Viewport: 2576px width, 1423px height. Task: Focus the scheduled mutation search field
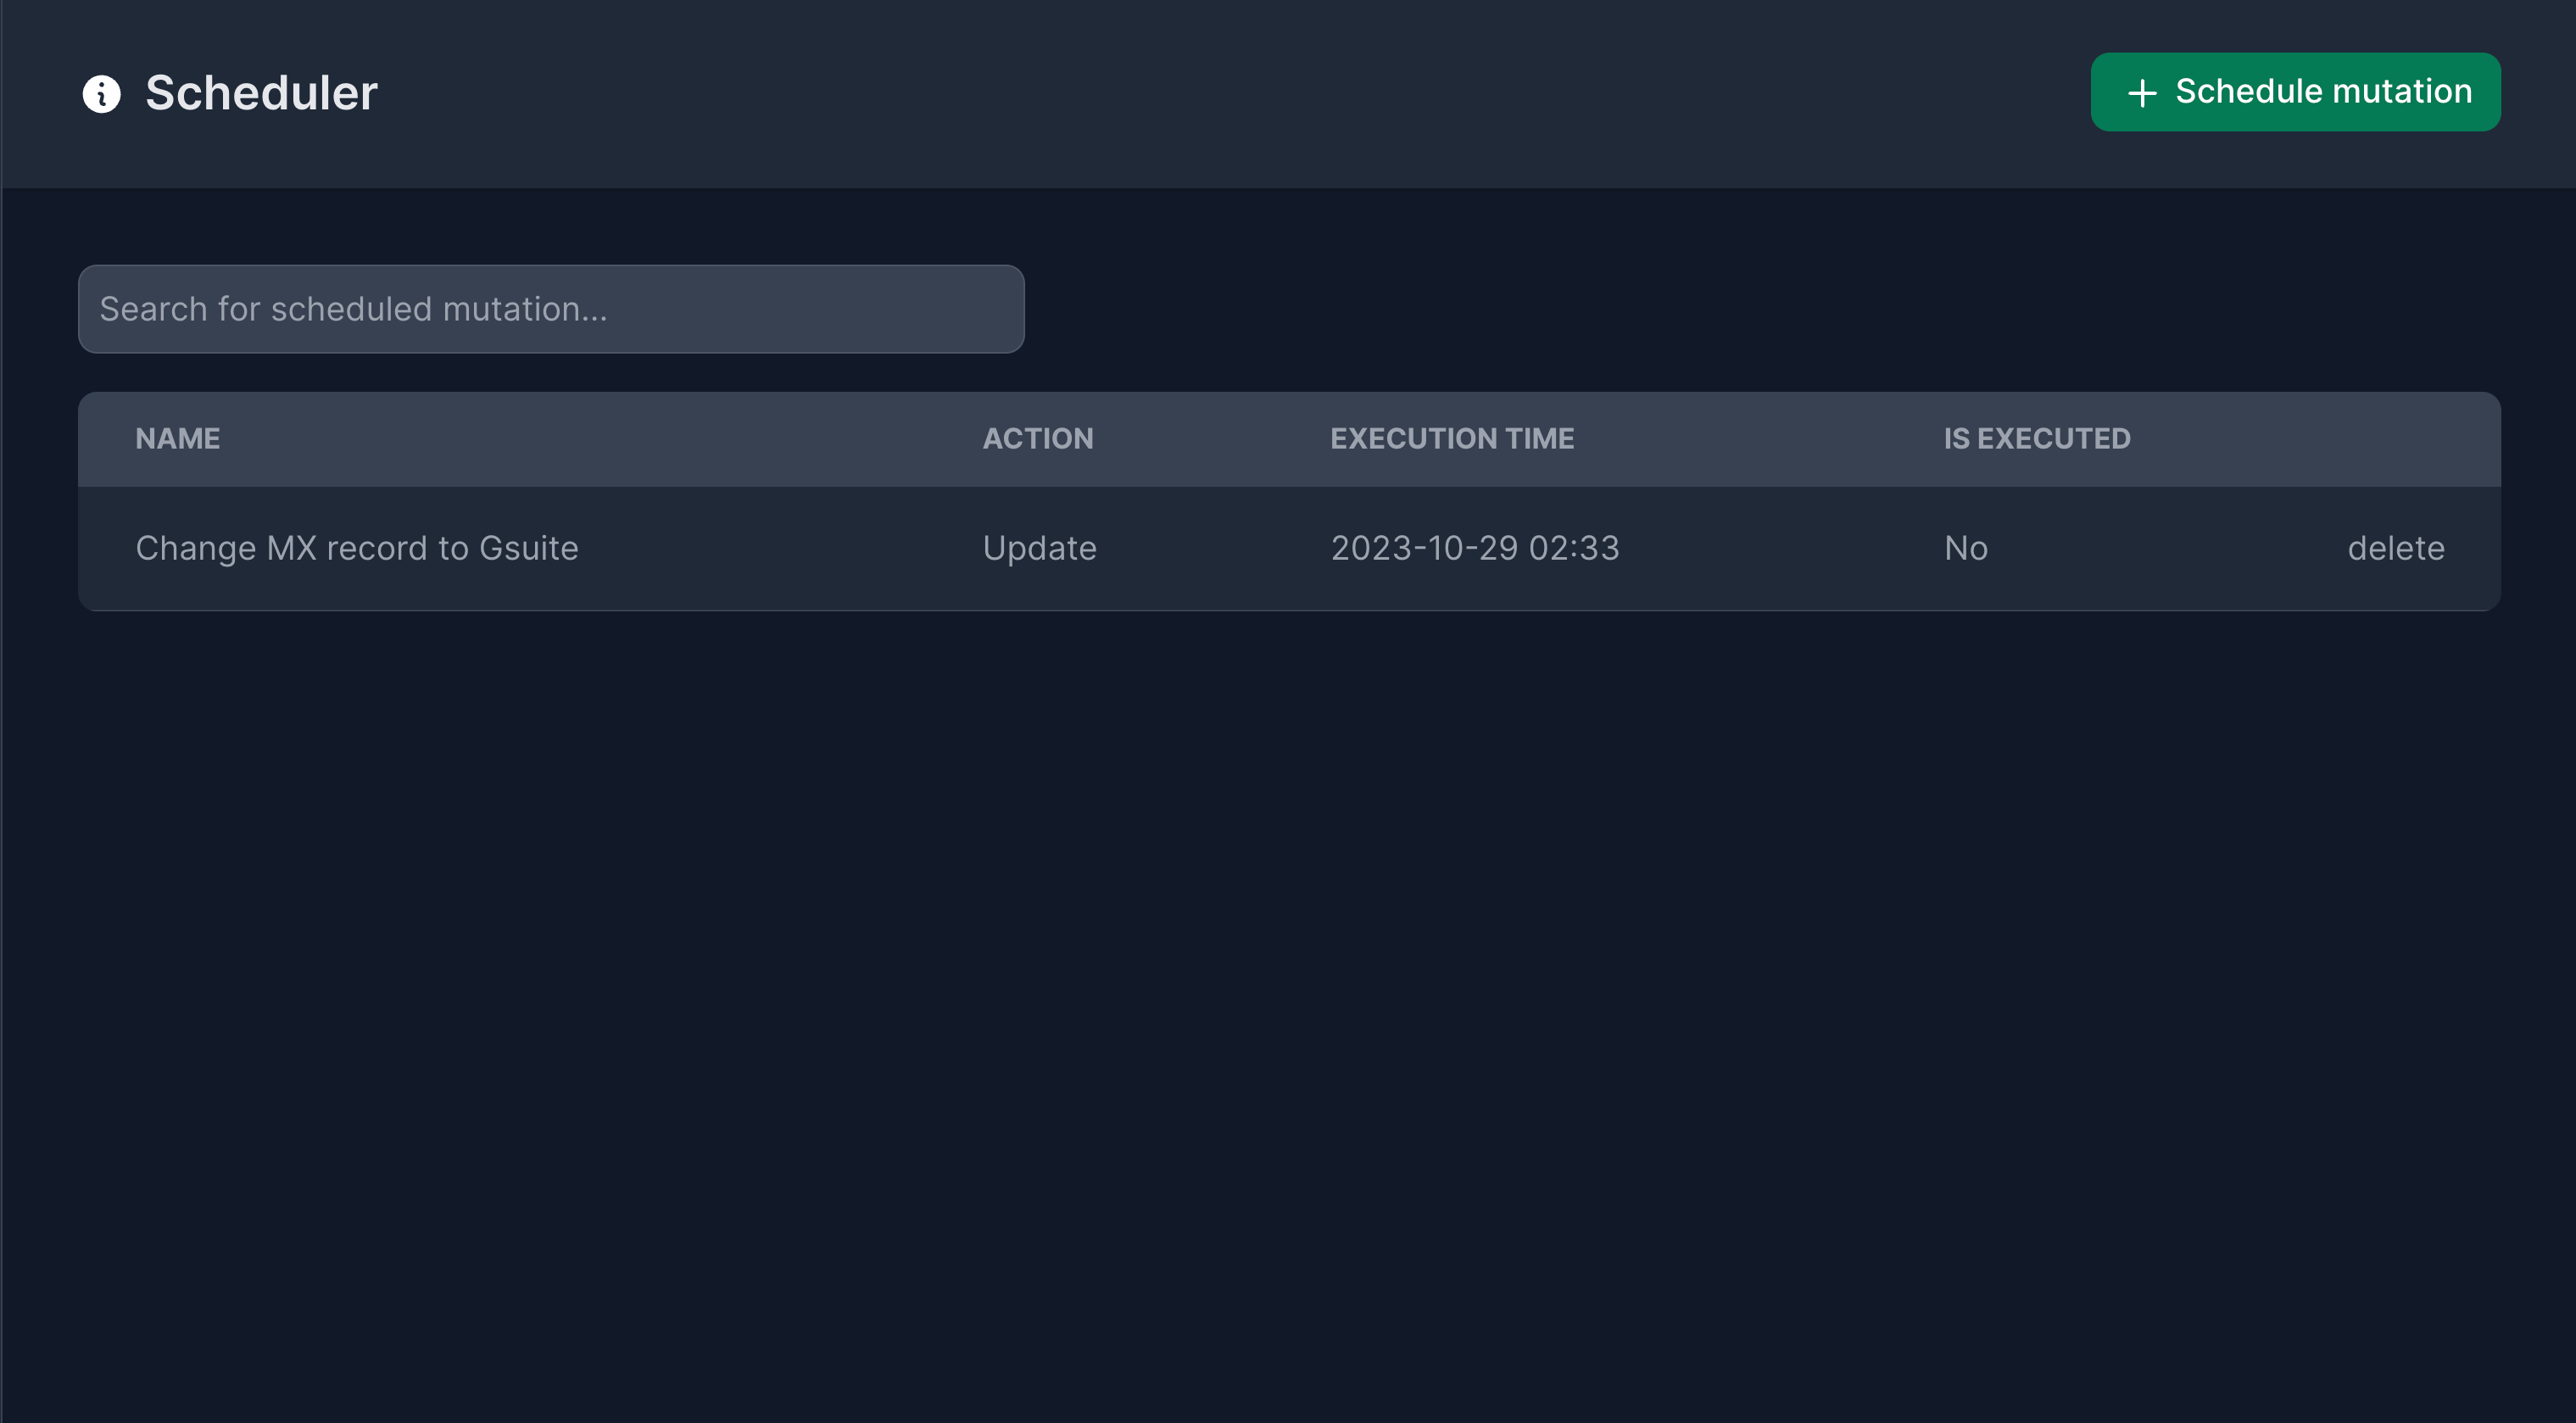[551, 309]
